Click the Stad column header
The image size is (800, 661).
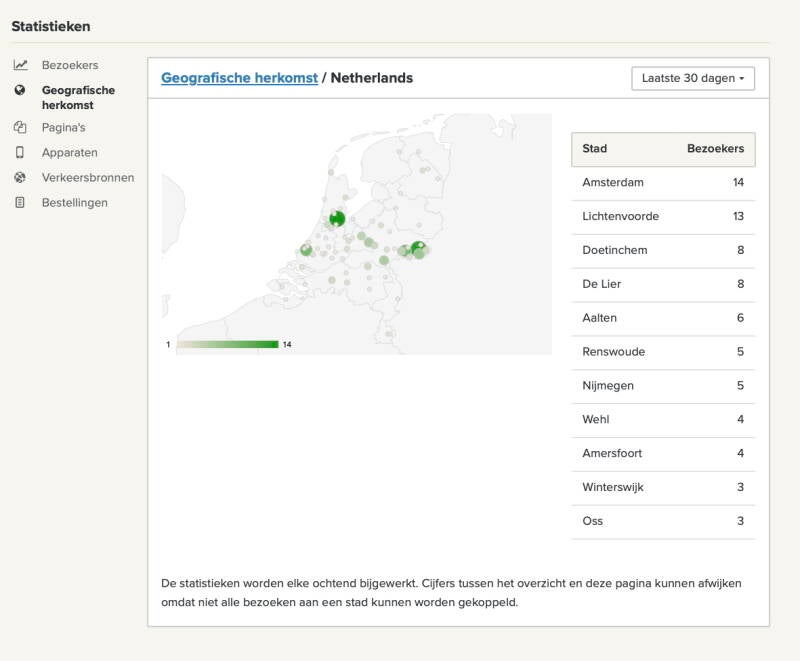(x=594, y=148)
